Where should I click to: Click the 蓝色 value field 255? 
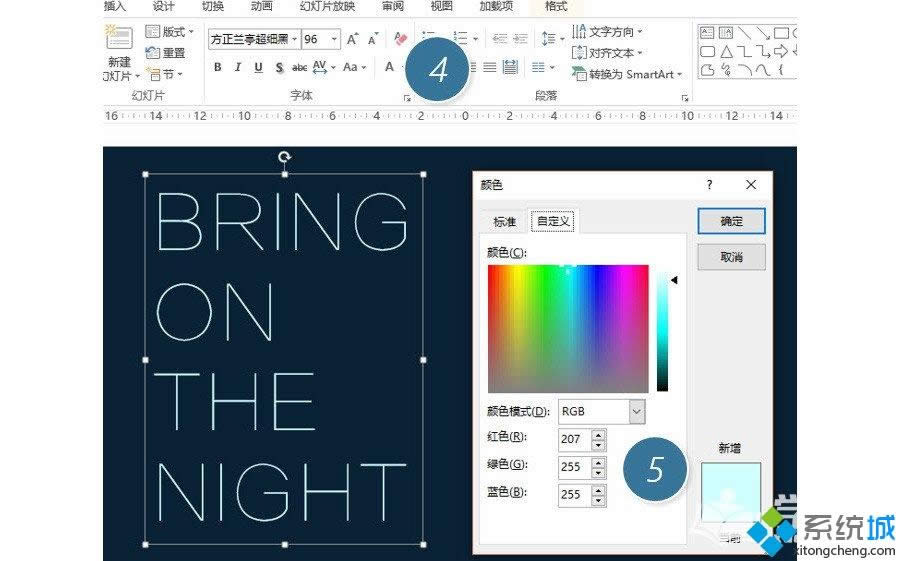(574, 495)
